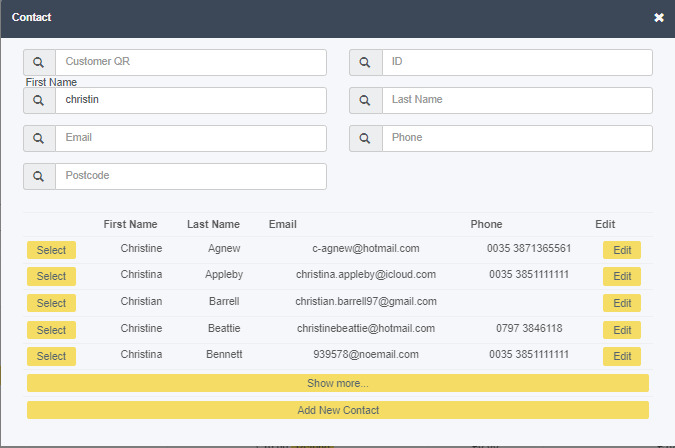Close the Contact dialog
Image resolution: width=675 pixels, height=448 pixels.
click(x=659, y=17)
